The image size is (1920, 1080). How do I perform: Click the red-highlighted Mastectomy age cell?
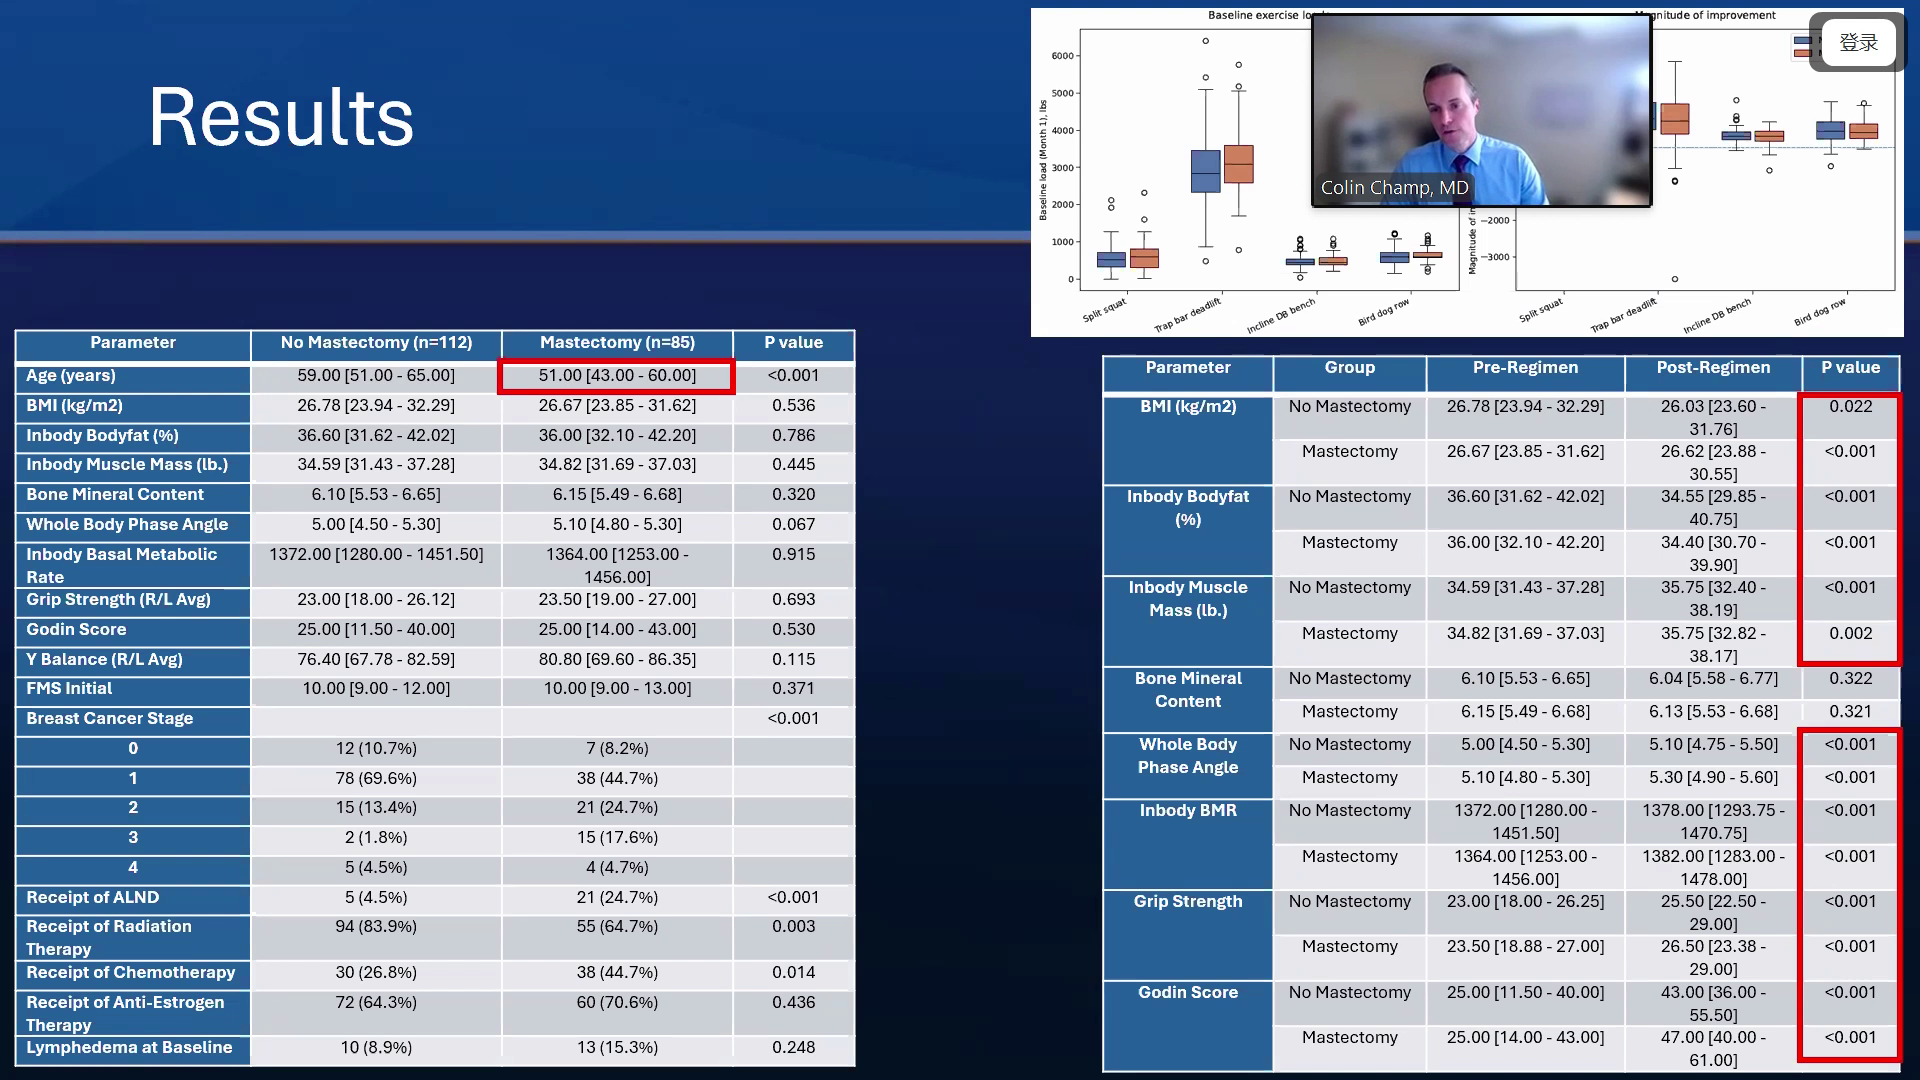click(616, 376)
